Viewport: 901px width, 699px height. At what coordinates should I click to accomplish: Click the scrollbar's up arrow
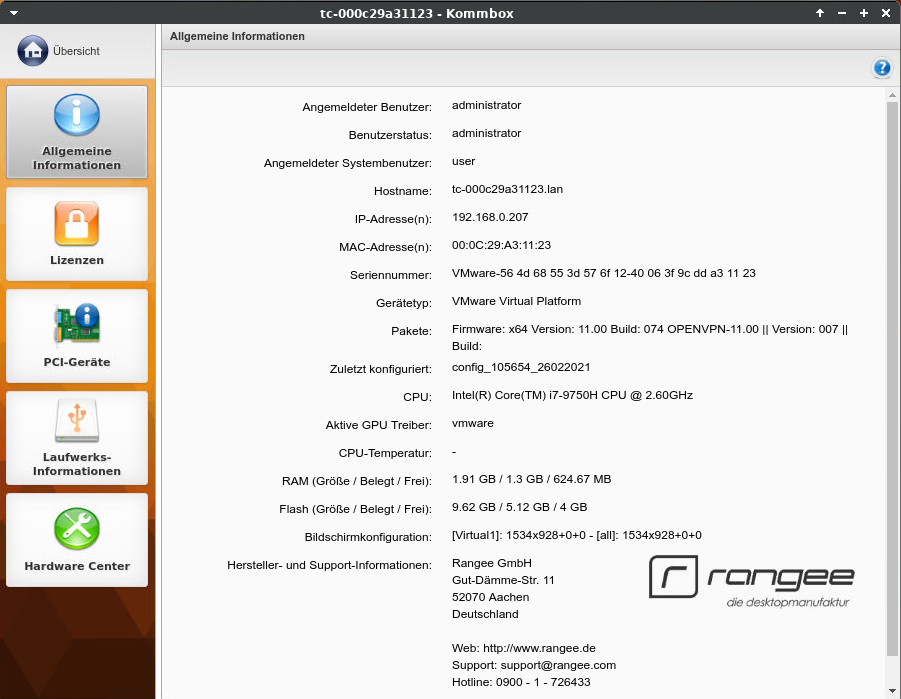[x=892, y=93]
